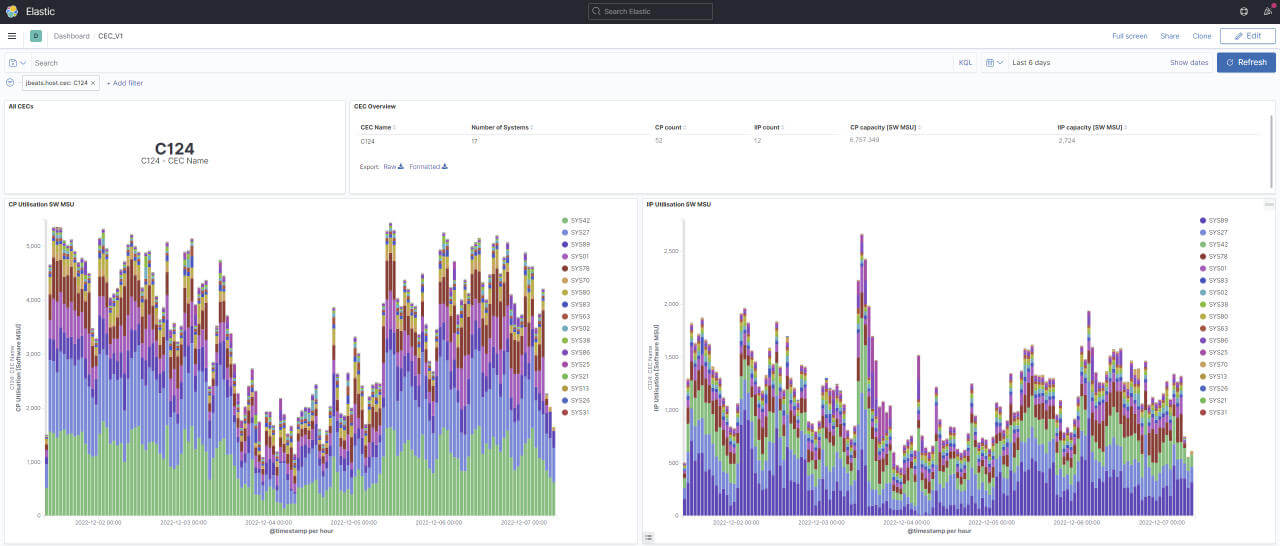Click the green D space avatar
The image size is (1280, 546).
coord(36,36)
